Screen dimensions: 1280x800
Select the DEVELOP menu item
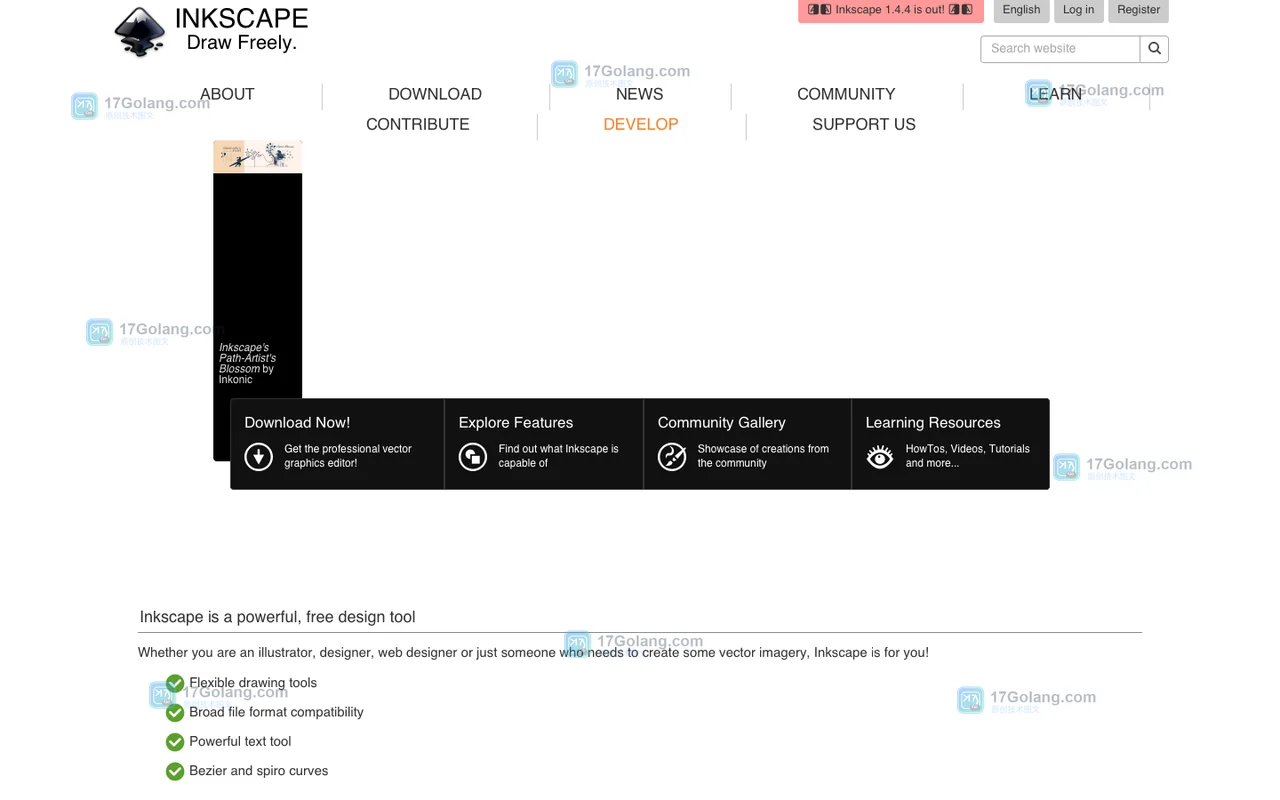tap(641, 125)
